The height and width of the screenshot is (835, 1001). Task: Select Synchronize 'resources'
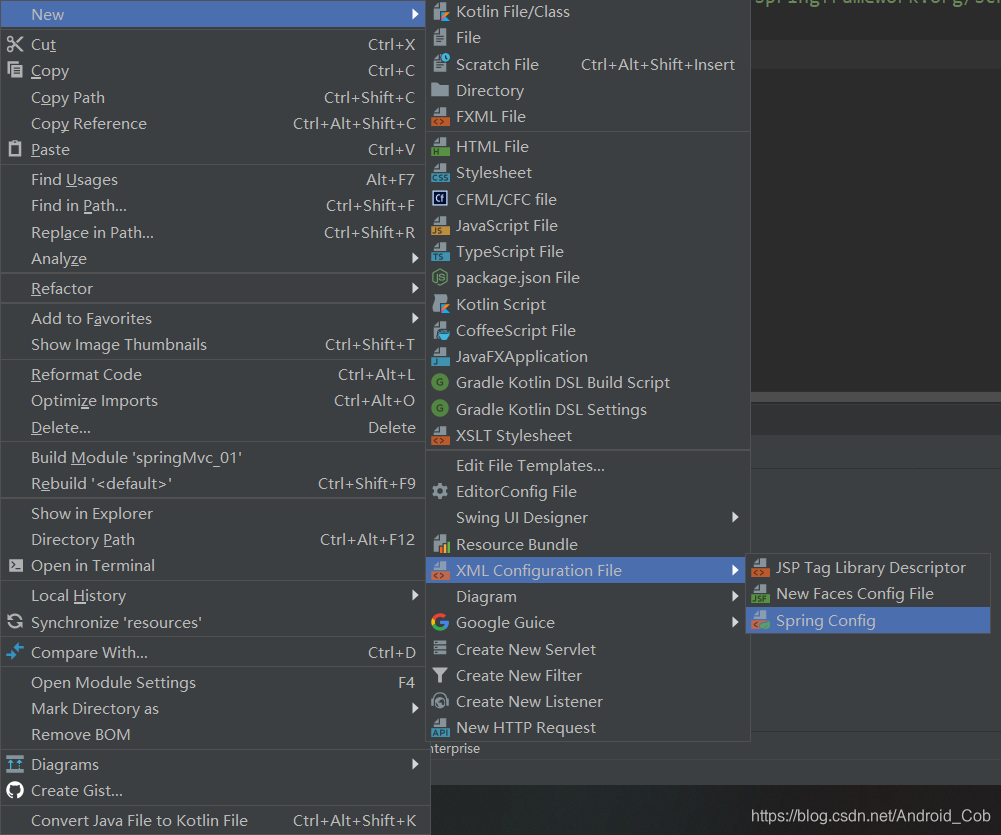pos(213,622)
